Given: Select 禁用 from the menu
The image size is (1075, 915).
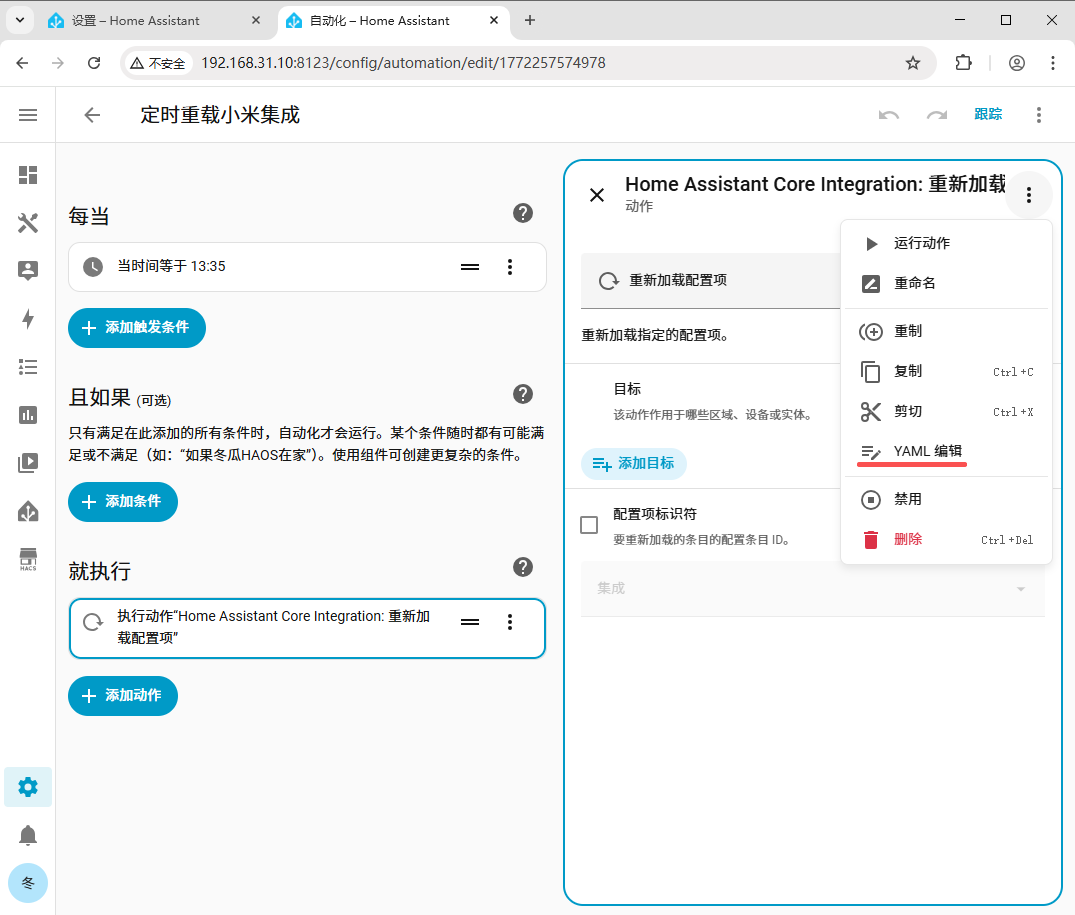Looking at the screenshot, I should [x=947, y=500].
